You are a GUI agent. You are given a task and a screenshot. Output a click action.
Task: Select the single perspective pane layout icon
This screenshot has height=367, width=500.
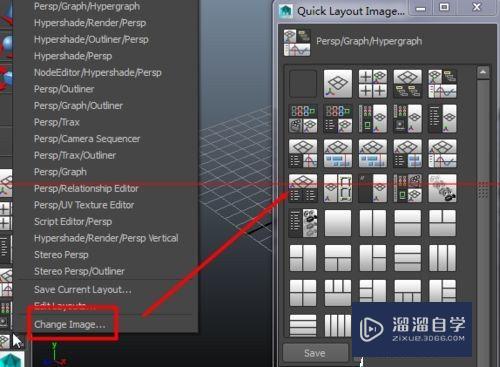click(338, 84)
